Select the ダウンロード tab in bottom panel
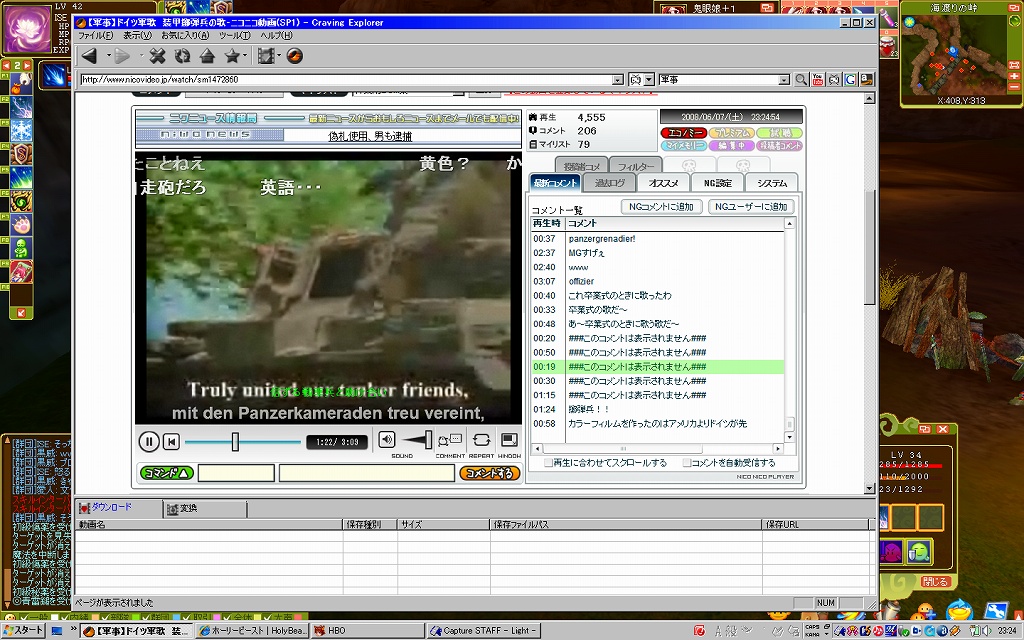 (x=118, y=507)
